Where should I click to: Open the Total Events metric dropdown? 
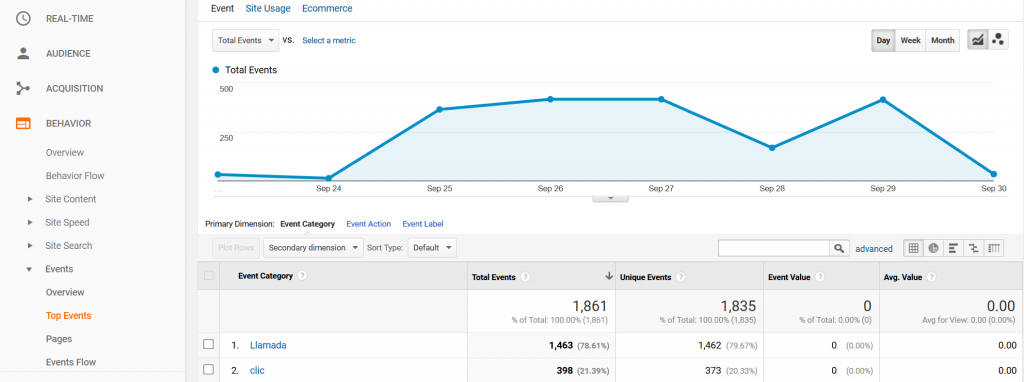click(246, 40)
